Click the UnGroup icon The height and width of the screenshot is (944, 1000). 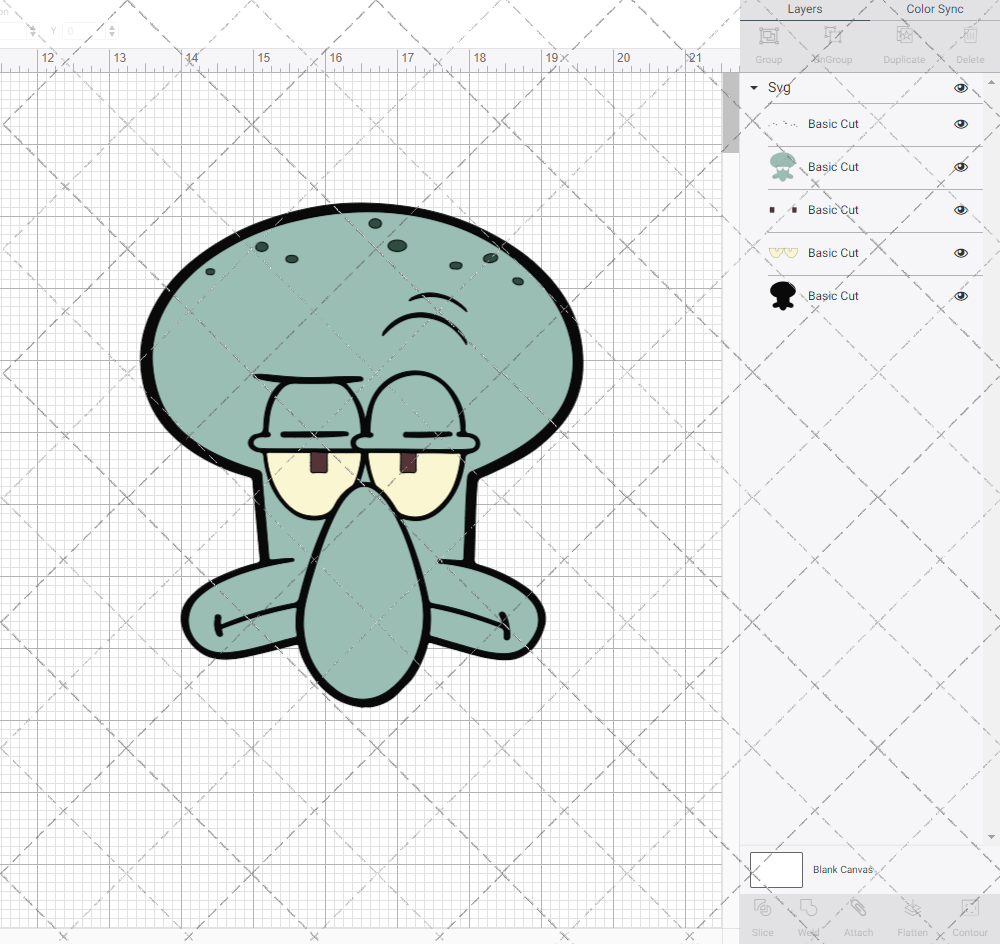pos(832,36)
